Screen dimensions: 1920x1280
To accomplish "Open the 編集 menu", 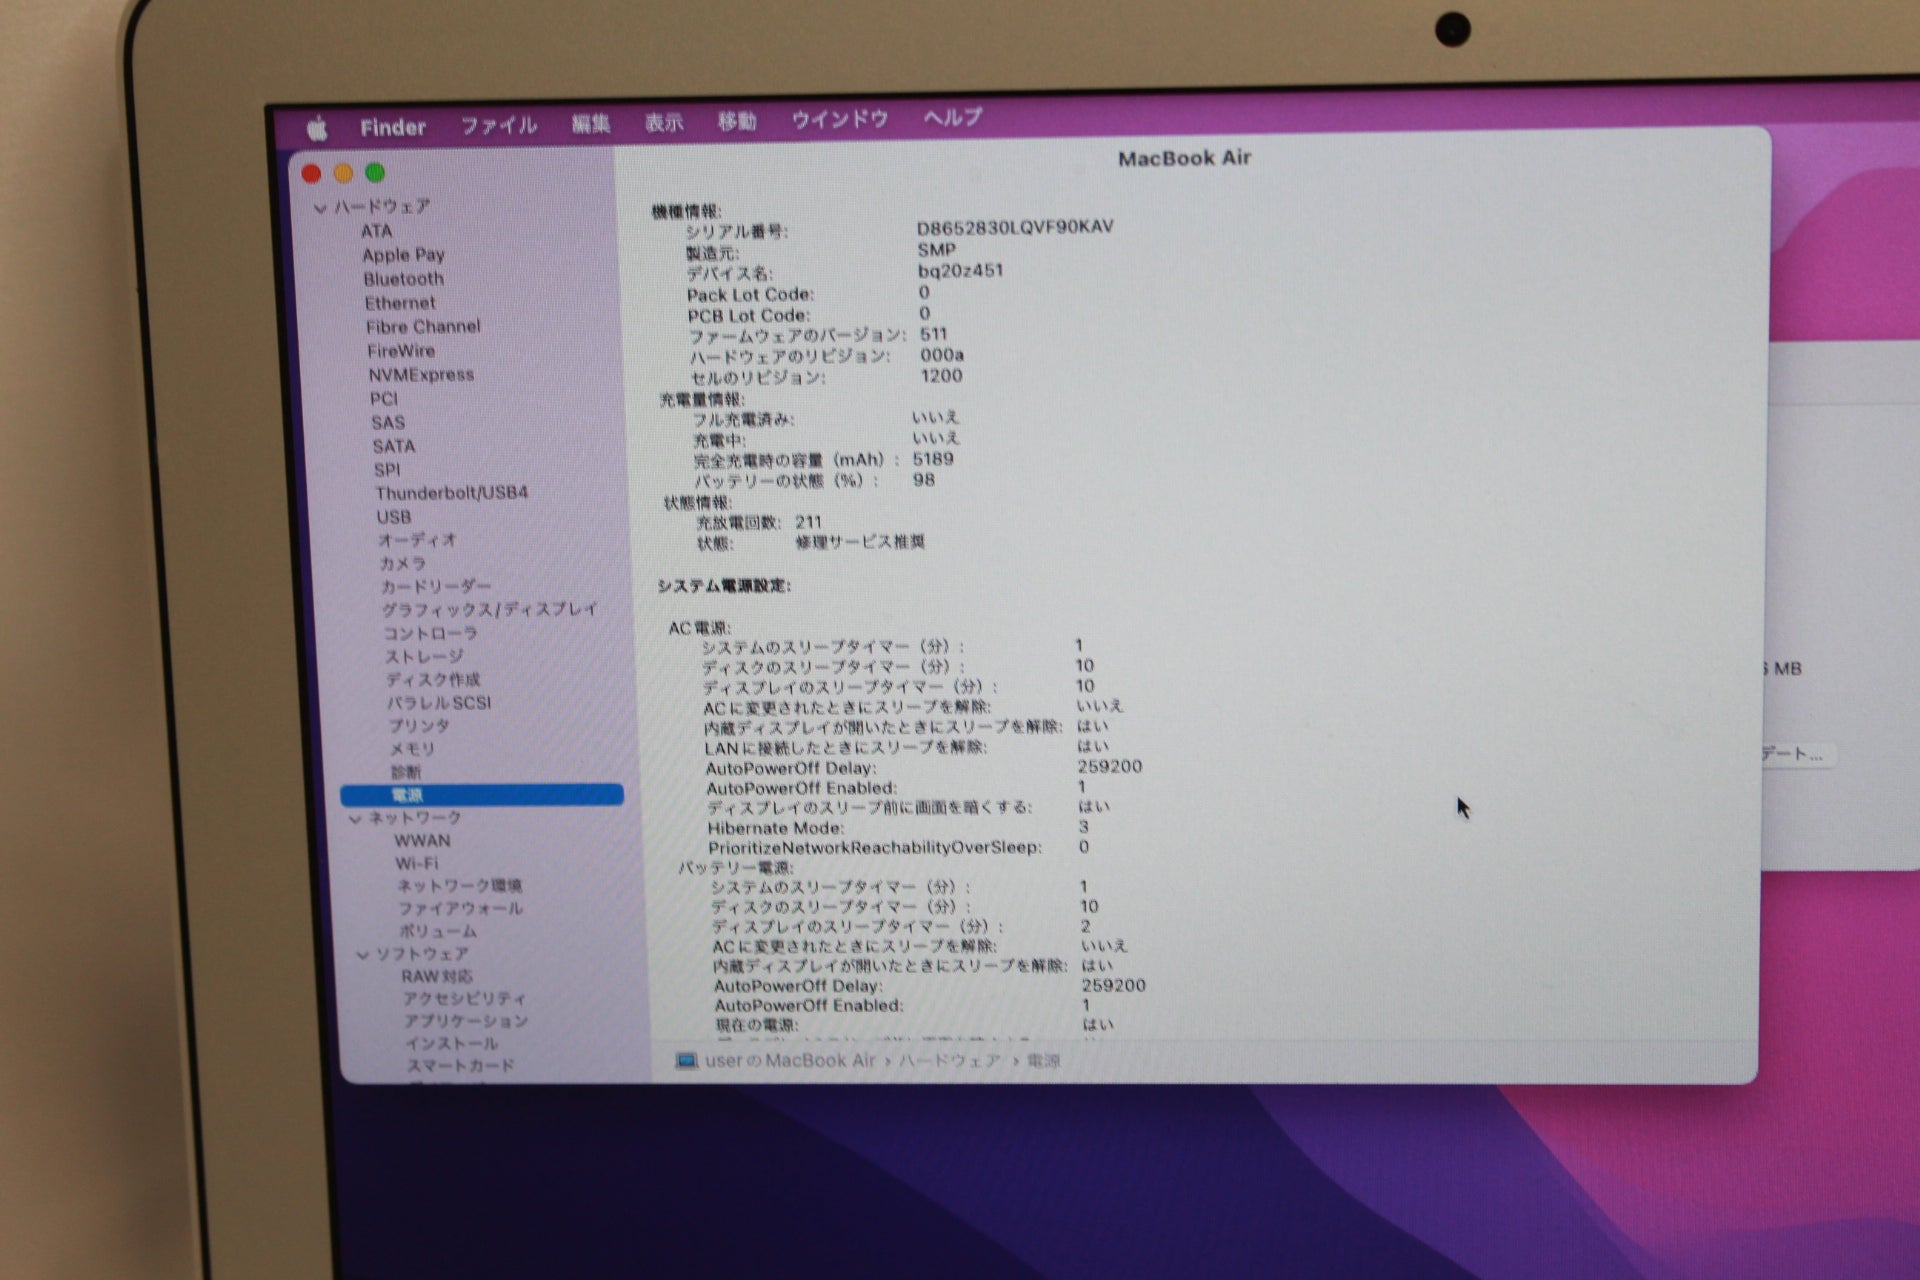I will tap(590, 124).
